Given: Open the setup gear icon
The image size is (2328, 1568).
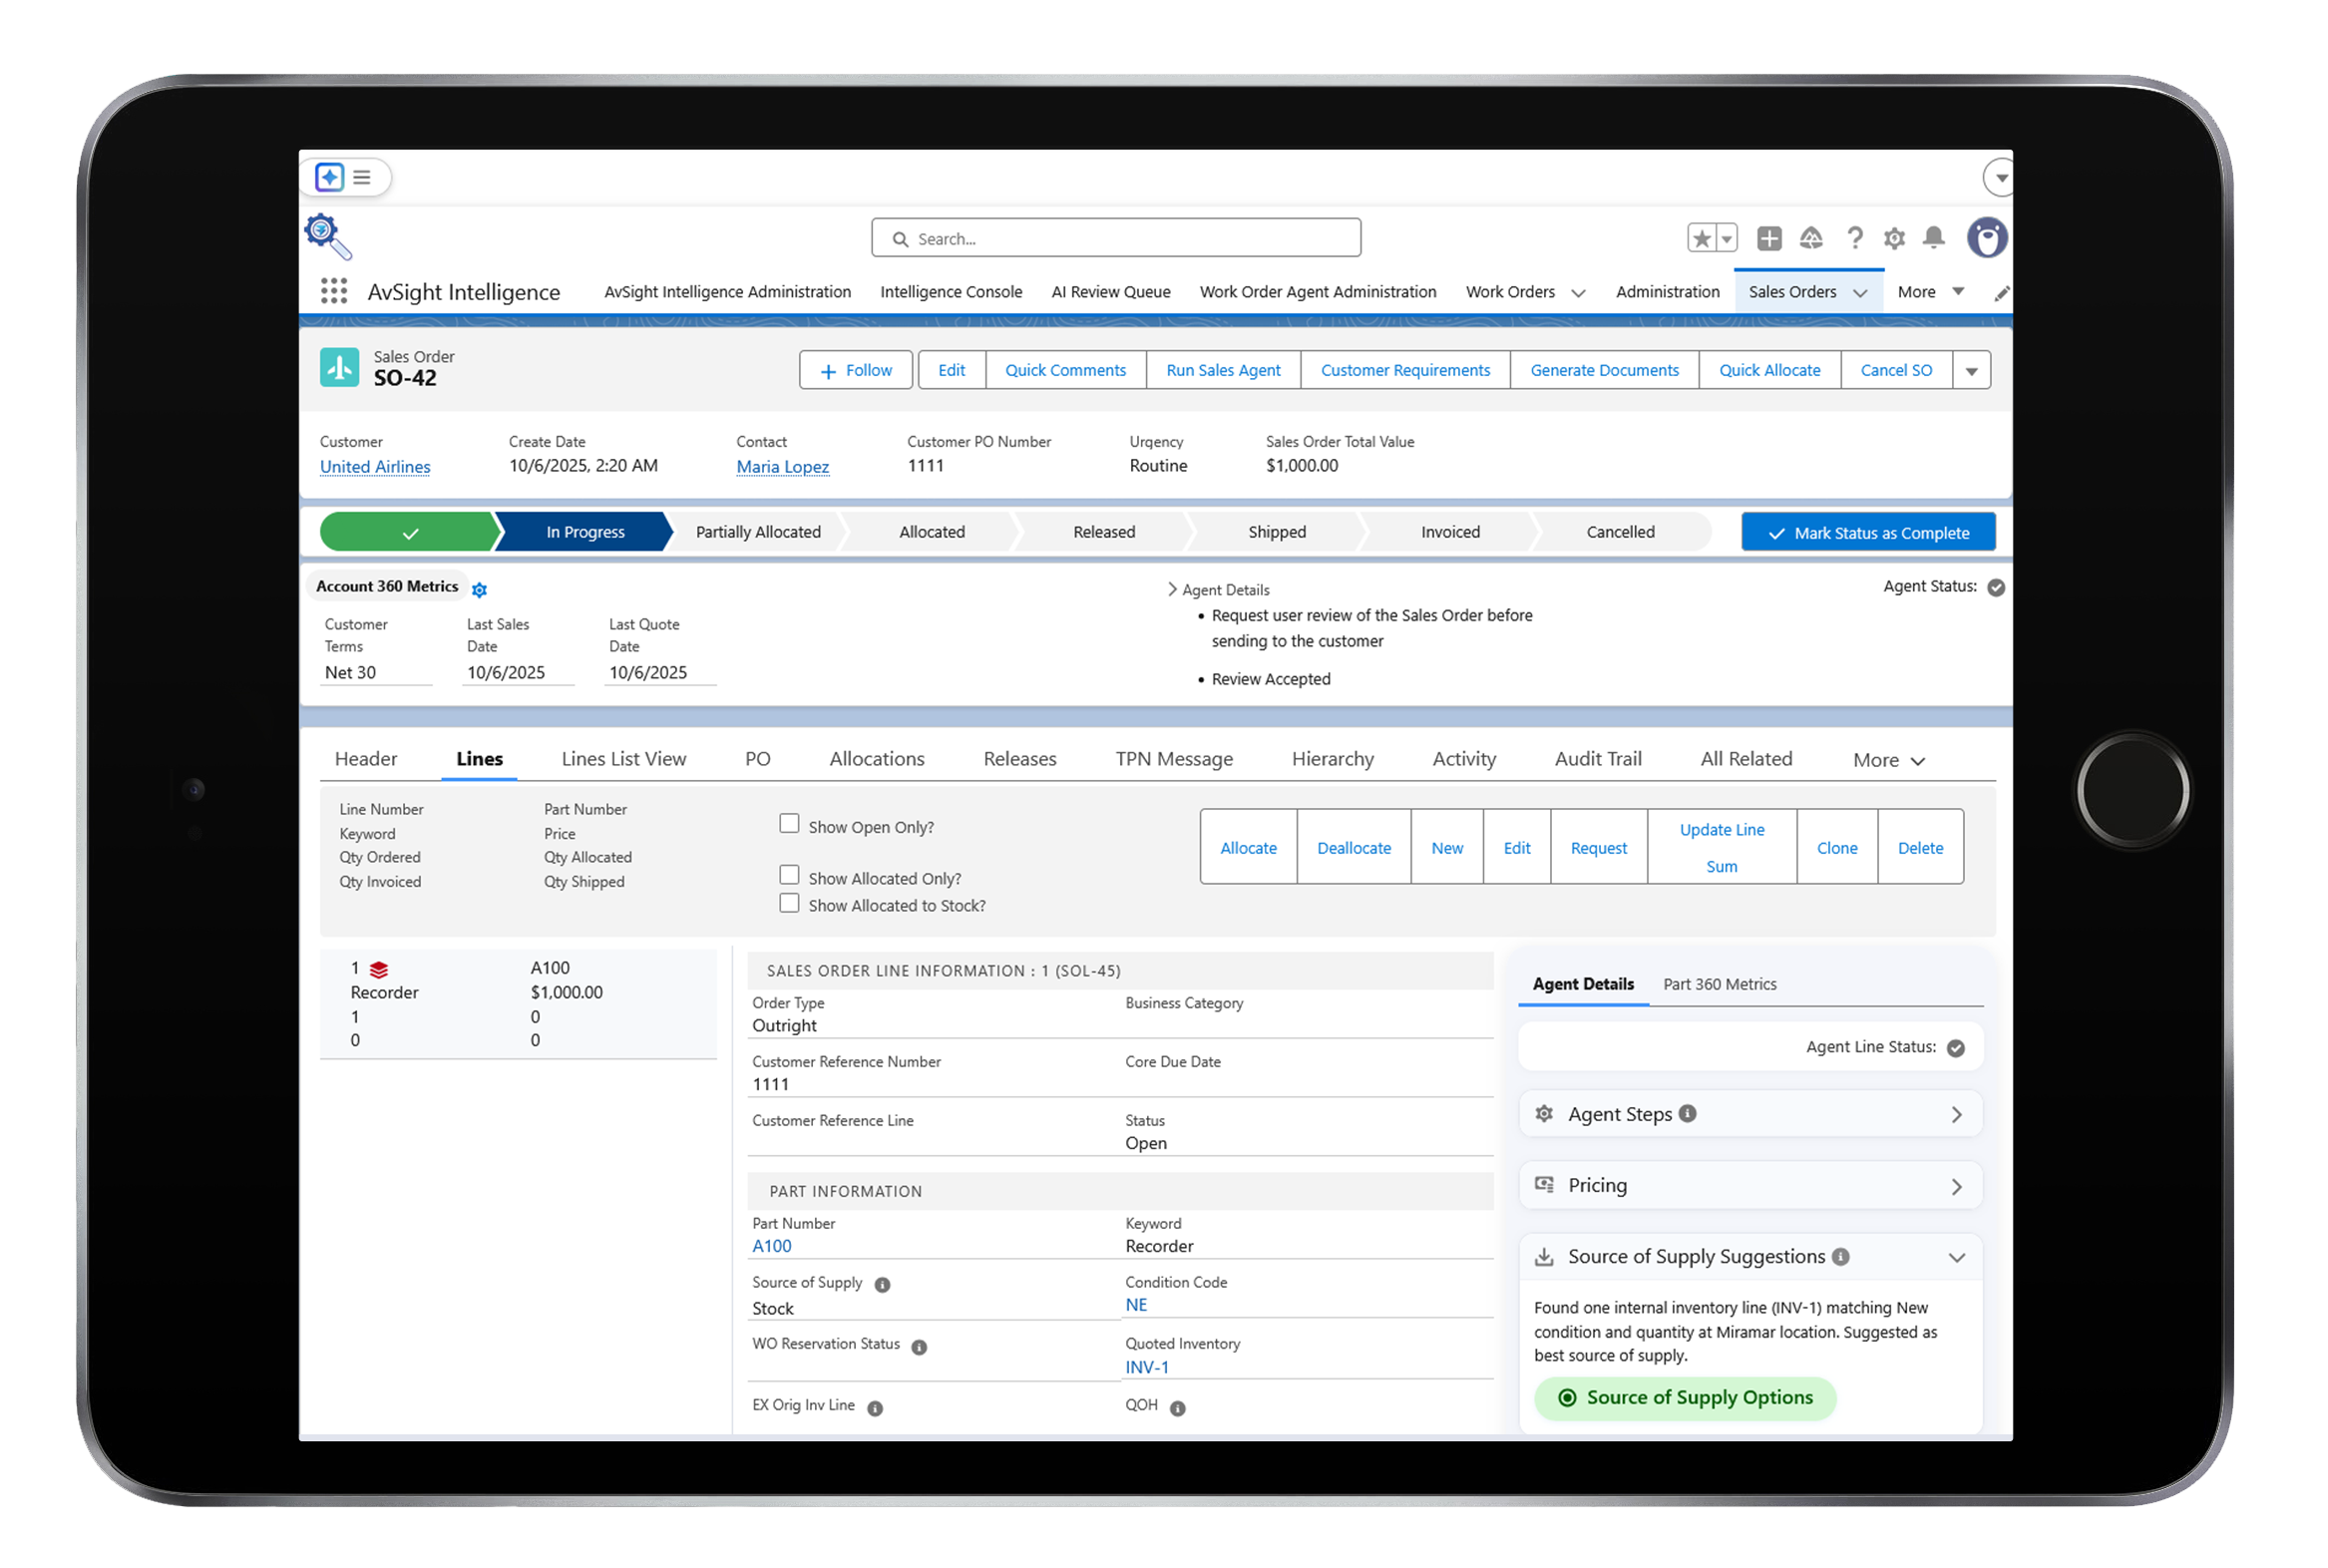Looking at the screenshot, I should [1894, 238].
